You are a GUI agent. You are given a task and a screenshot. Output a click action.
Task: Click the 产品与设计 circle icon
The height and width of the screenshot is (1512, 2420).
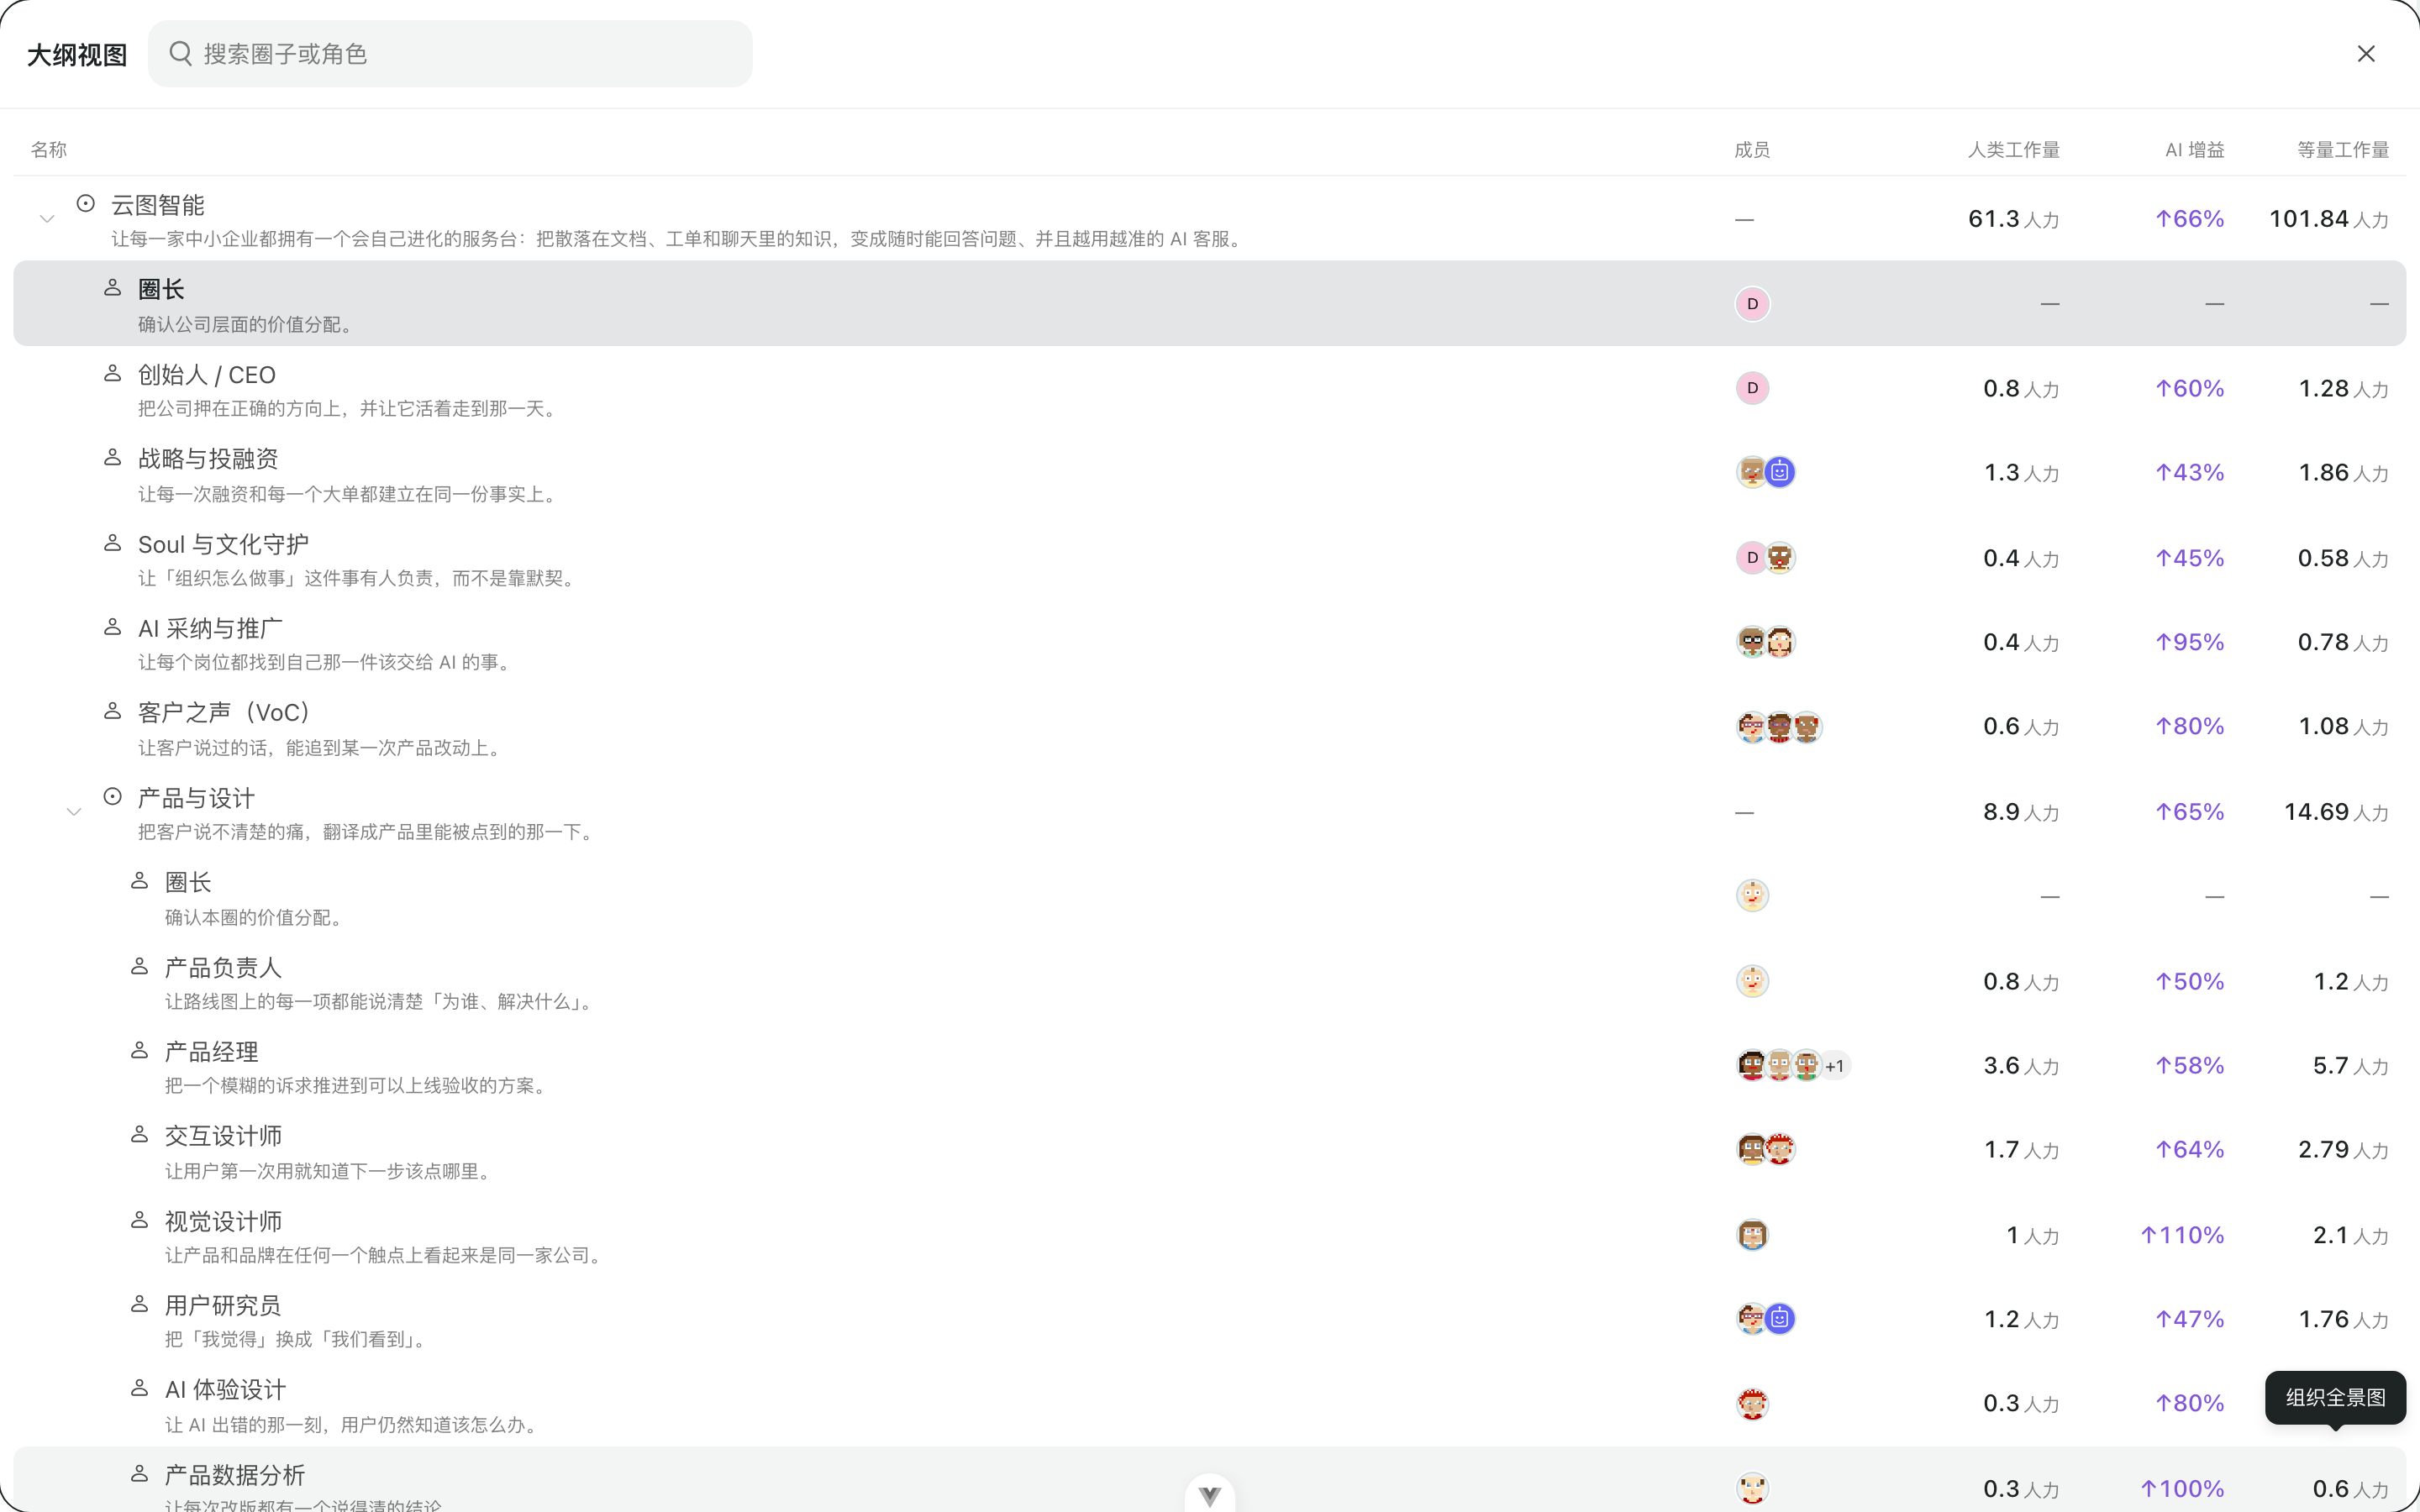click(x=113, y=797)
